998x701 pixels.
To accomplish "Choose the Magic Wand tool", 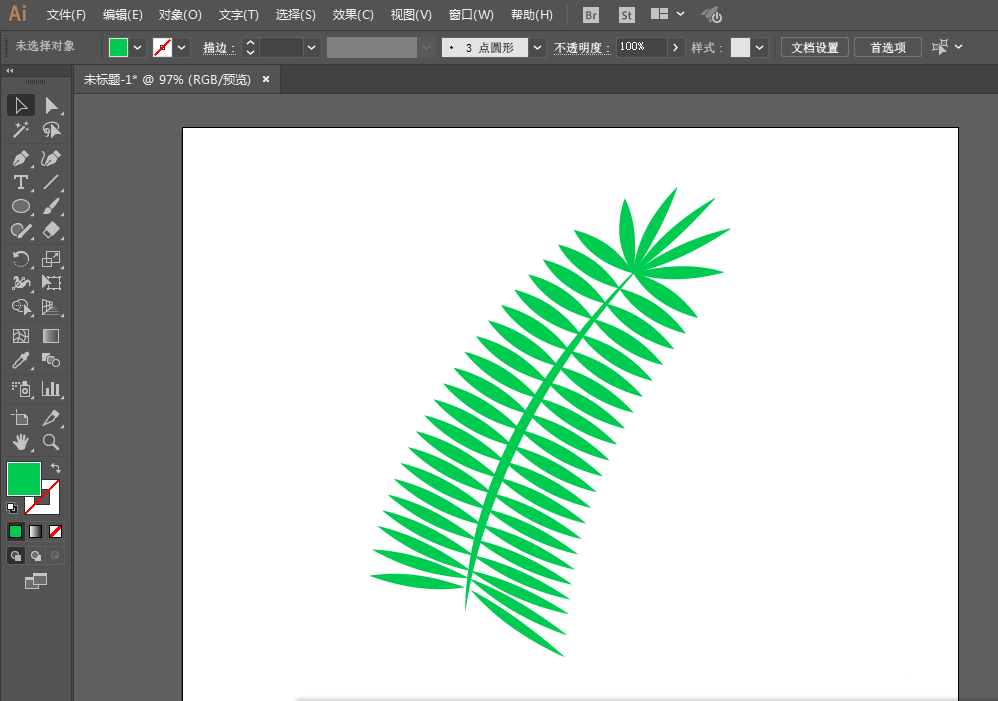I will [20, 130].
